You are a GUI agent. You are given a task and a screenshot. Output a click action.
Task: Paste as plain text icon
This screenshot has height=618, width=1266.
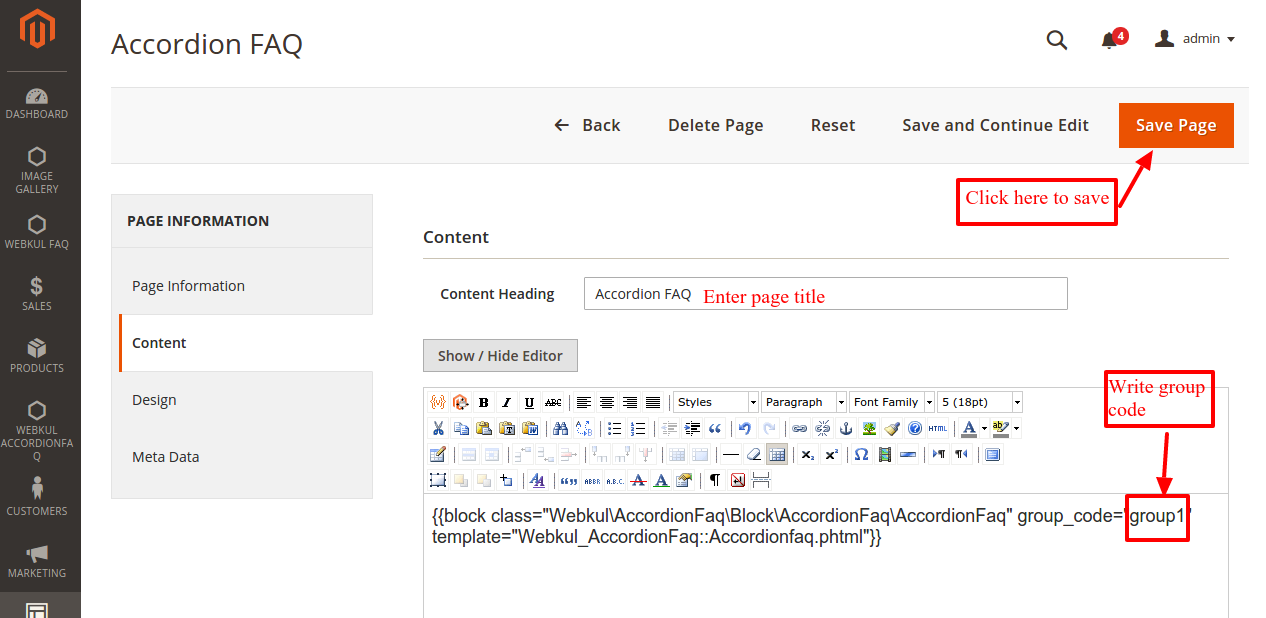tap(506, 428)
